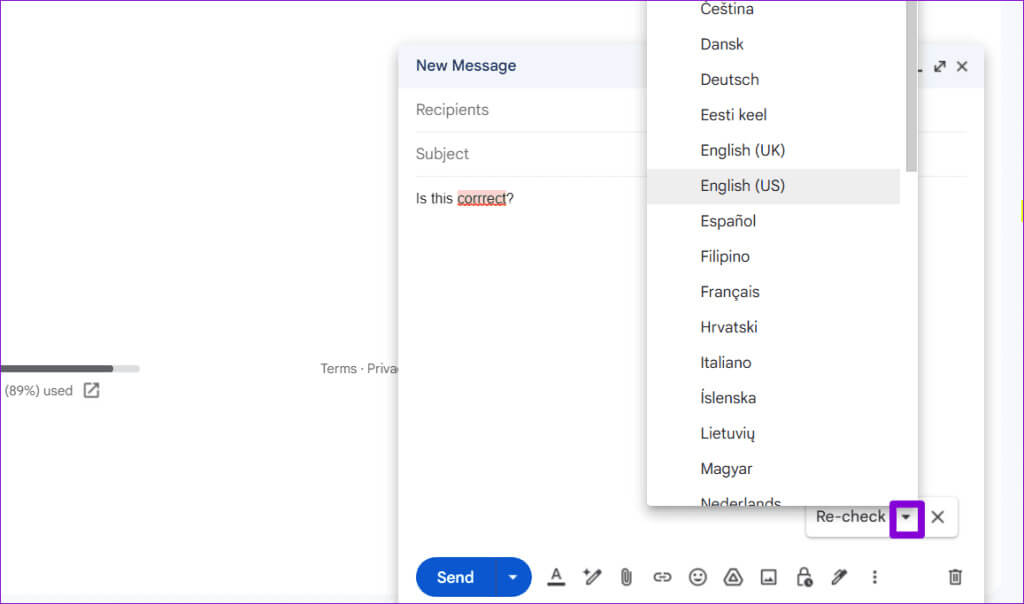
Task: Discard draft with the trash icon
Action: click(x=955, y=577)
